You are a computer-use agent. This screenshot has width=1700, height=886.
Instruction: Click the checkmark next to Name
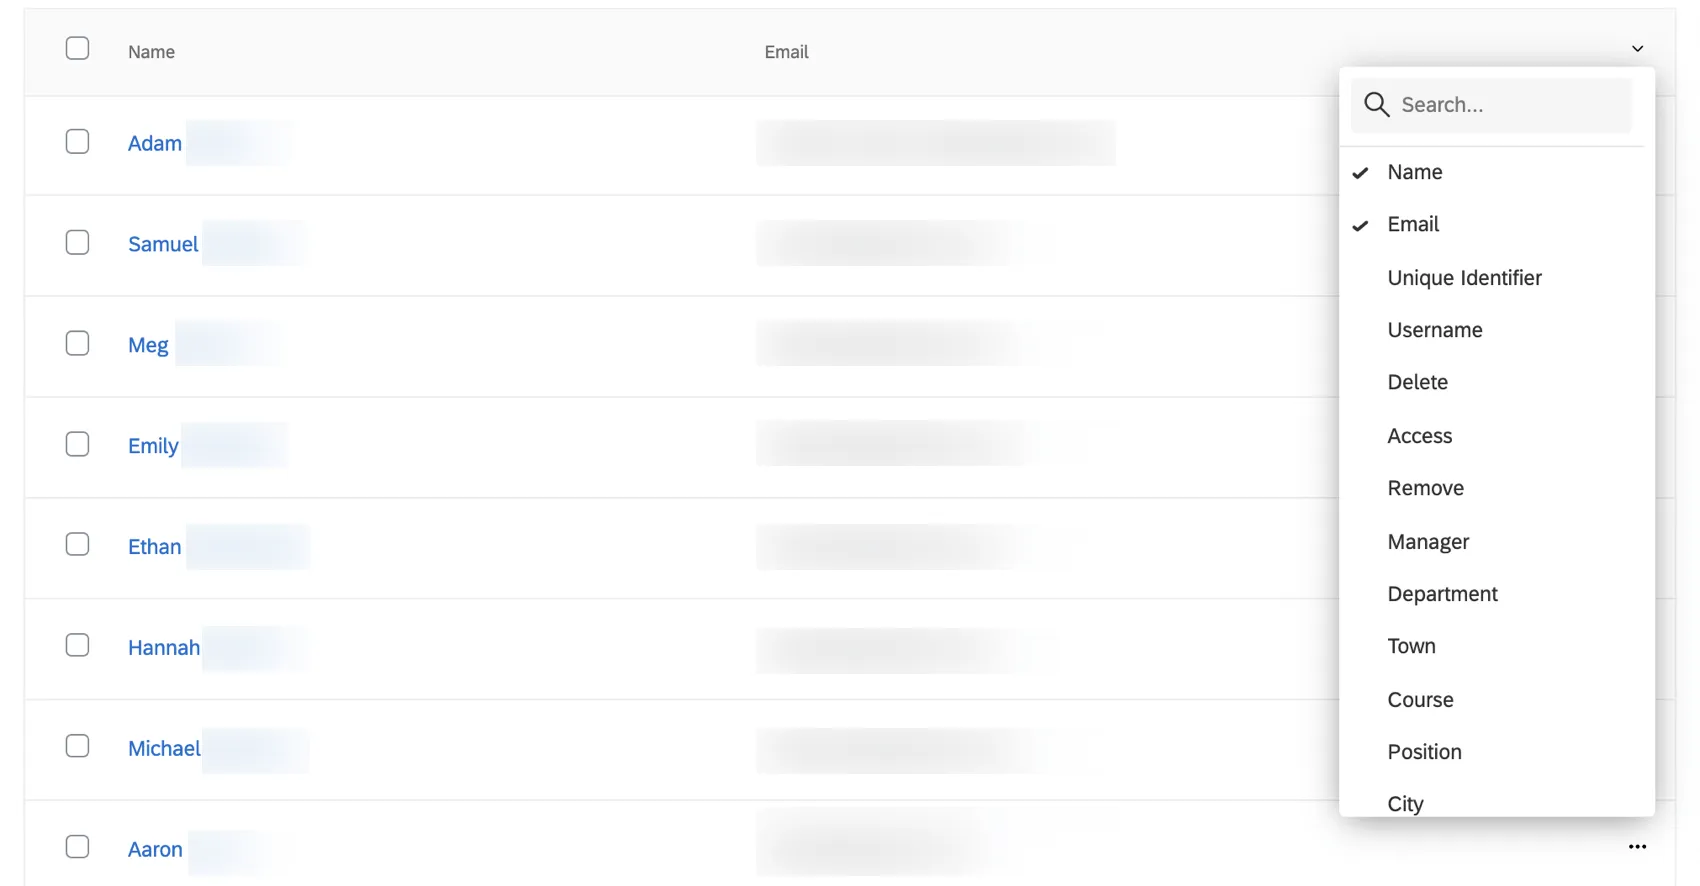click(x=1360, y=171)
